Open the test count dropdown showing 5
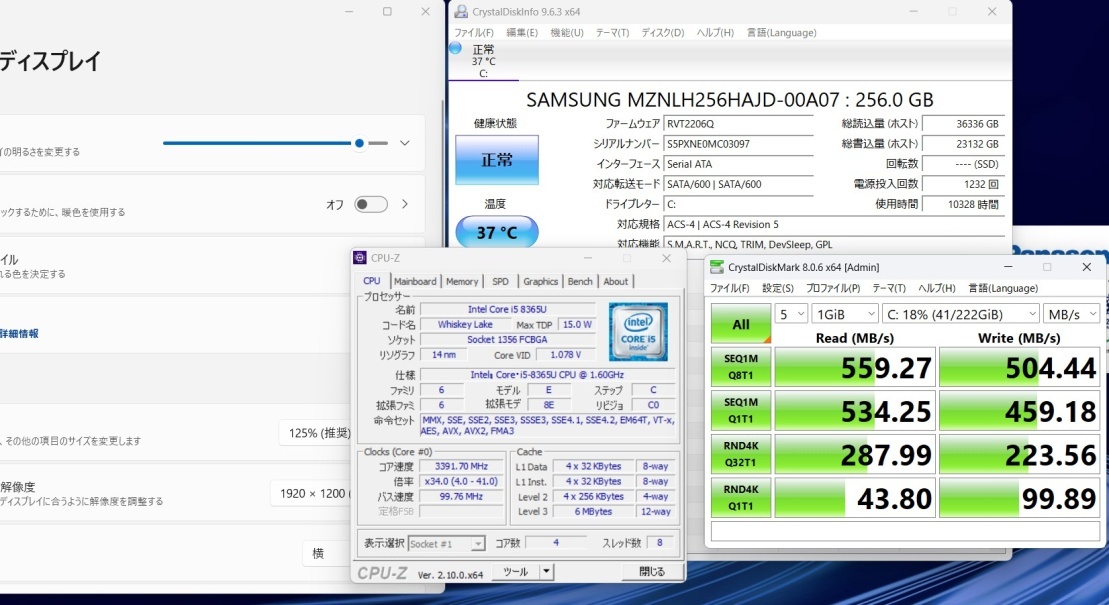Image resolution: width=1109 pixels, height=605 pixels. (x=791, y=314)
